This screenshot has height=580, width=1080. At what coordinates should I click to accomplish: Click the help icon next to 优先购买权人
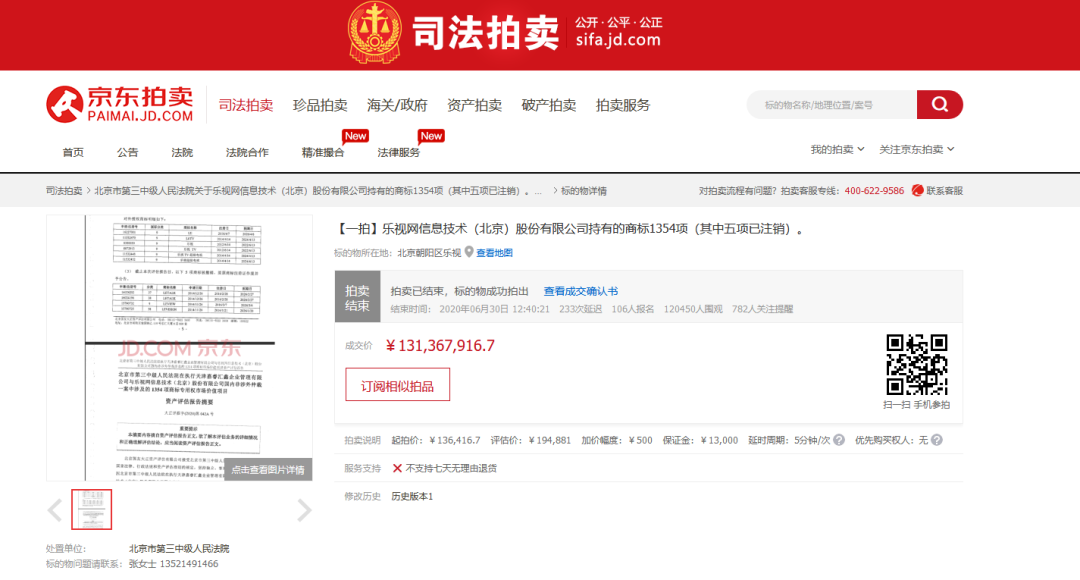pyautogui.click(x=937, y=440)
